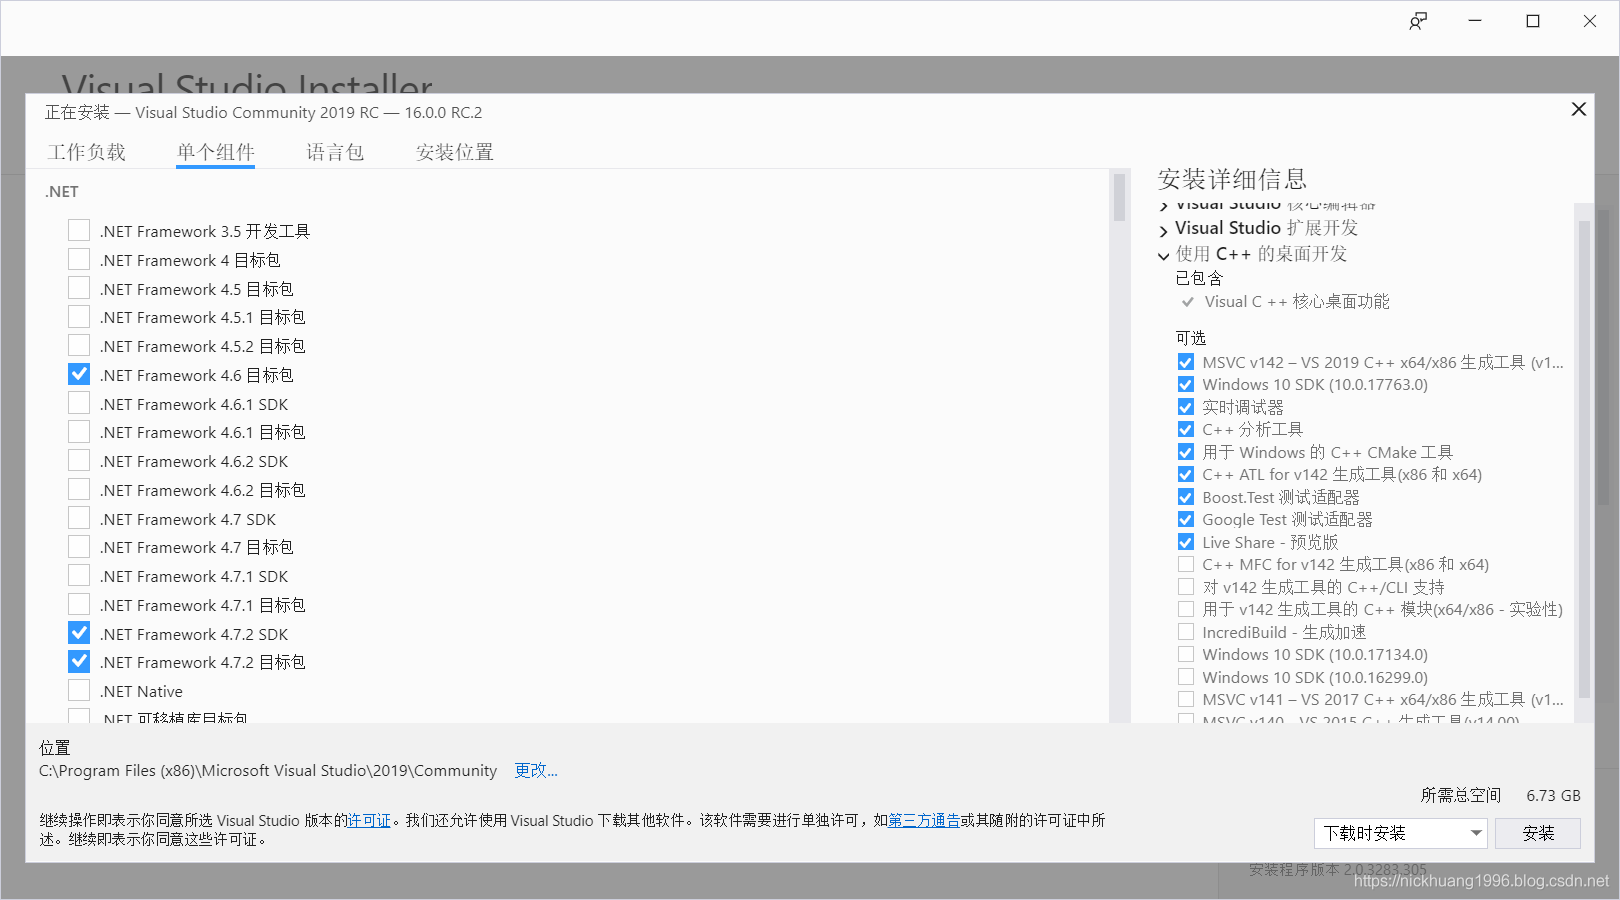Uncheck .NET Framework 4.6 目标包
This screenshot has width=1620, height=900.
click(x=79, y=374)
